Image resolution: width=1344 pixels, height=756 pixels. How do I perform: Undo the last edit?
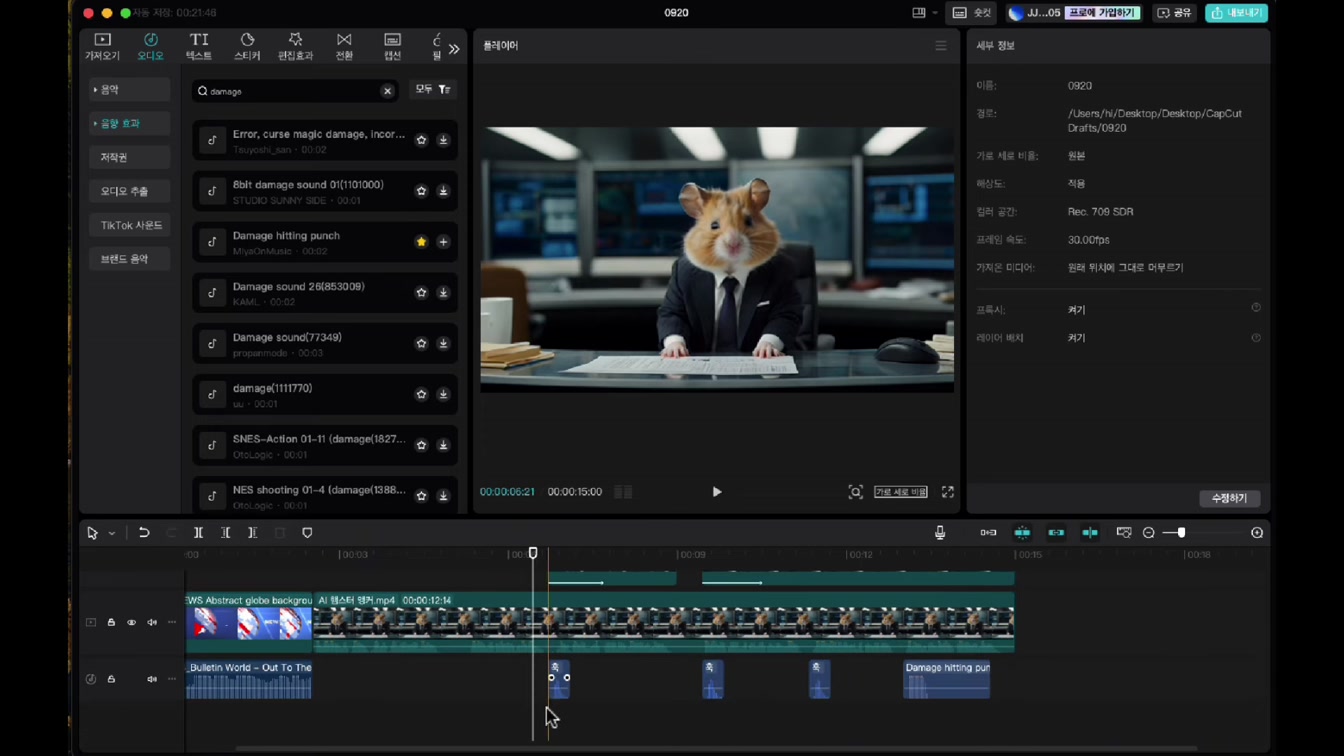click(x=144, y=533)
